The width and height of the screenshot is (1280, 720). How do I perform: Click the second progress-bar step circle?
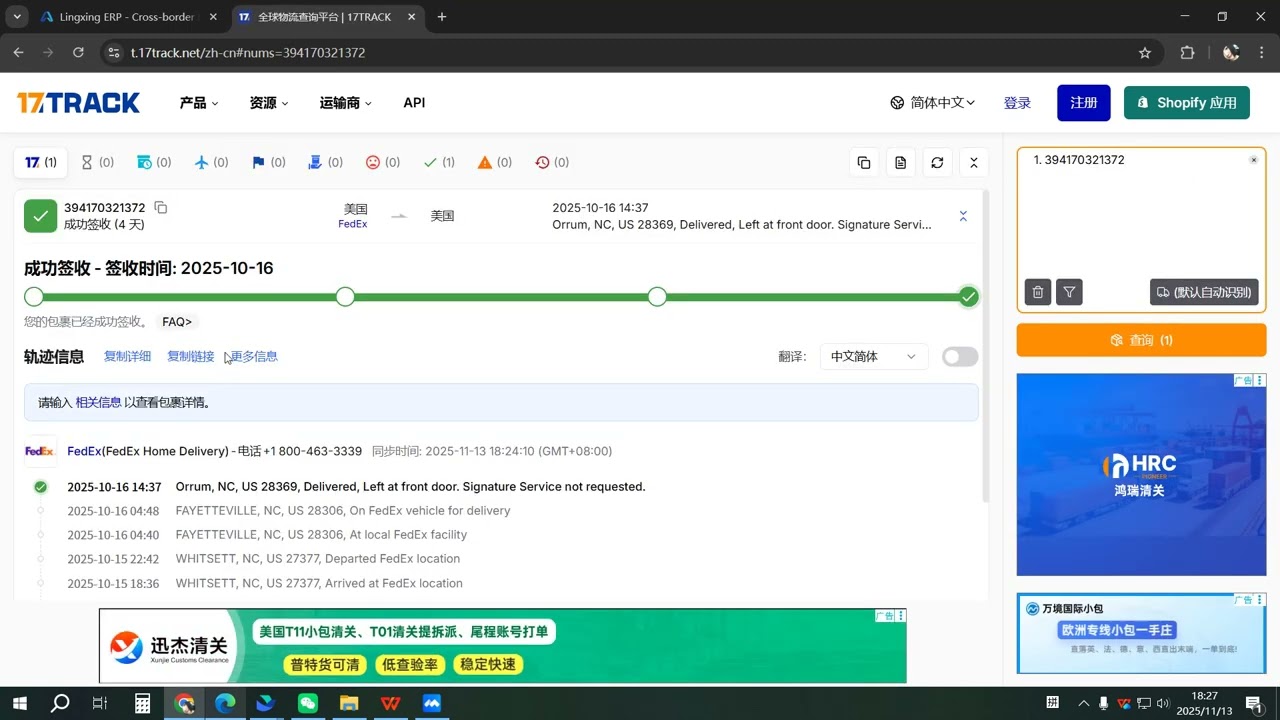345,297
